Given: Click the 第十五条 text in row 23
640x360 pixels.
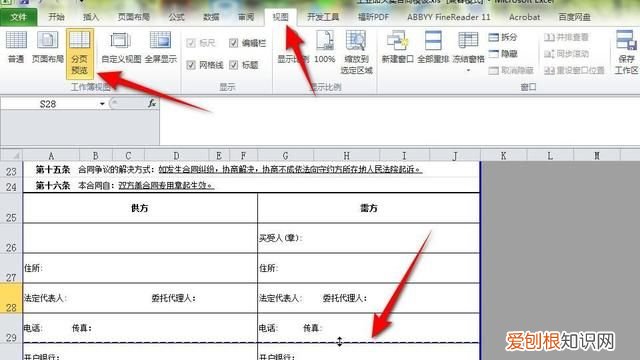Looking at the screenshot, I should (x=53, y=169).
